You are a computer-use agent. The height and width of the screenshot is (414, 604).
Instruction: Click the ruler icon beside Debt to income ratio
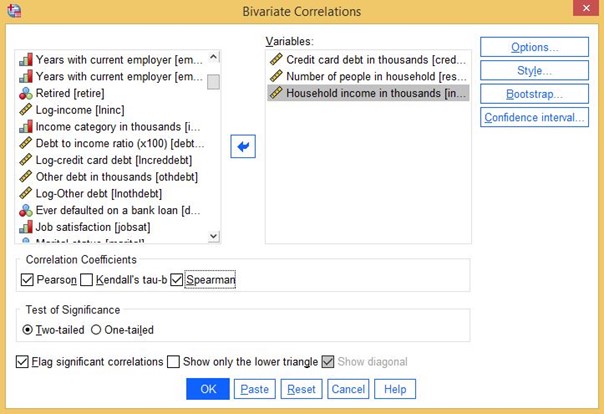coord(26,143)
